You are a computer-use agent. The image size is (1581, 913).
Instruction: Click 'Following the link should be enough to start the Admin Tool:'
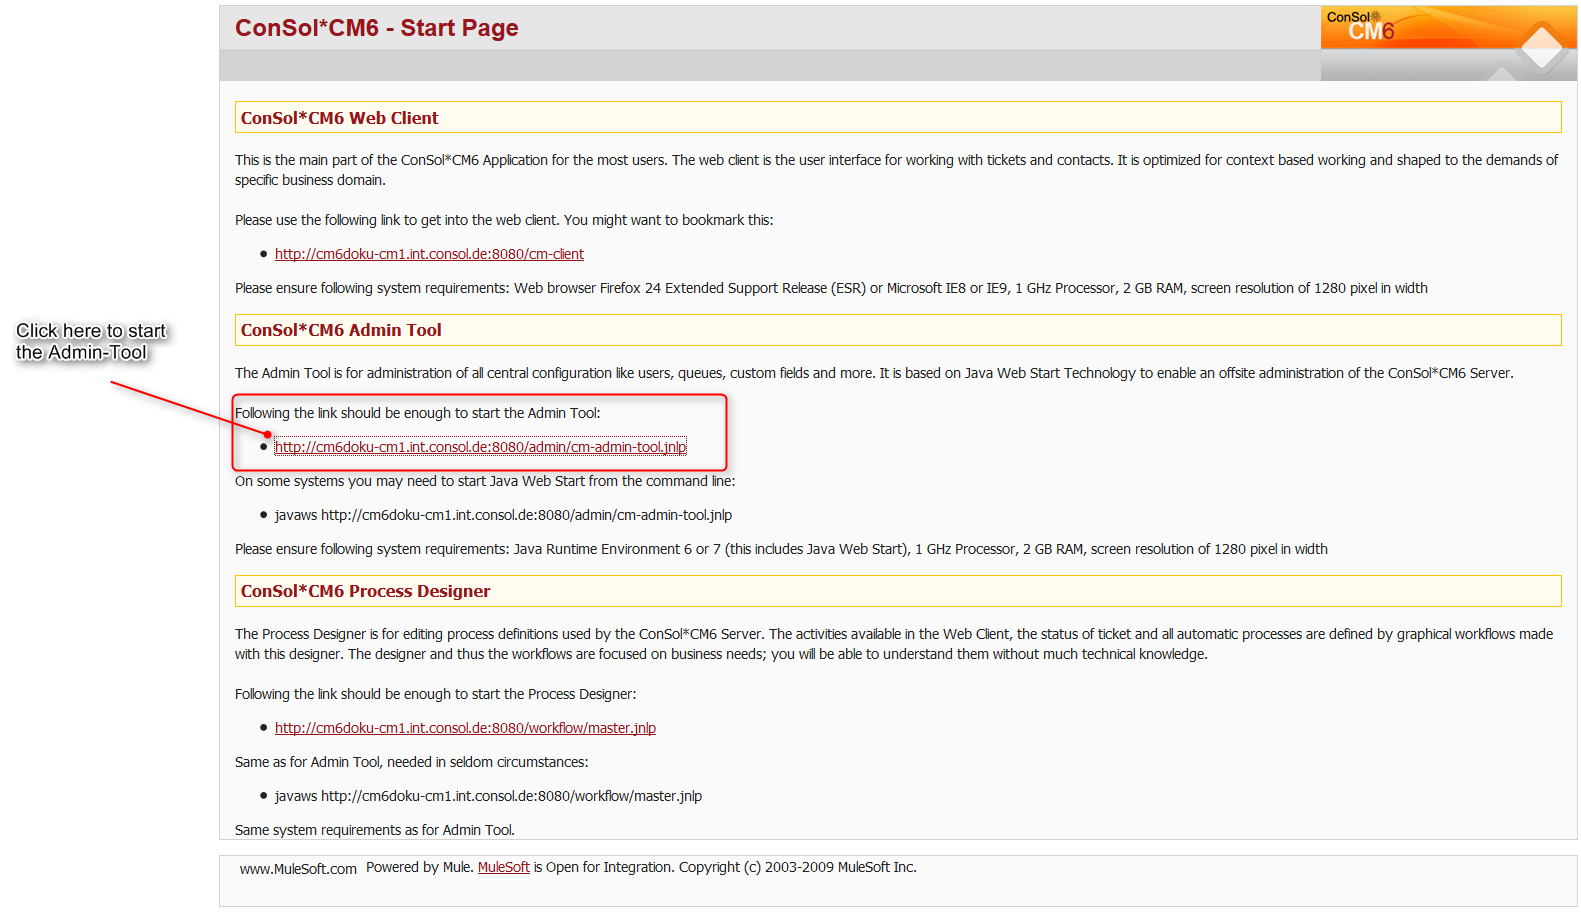[418, 413]
